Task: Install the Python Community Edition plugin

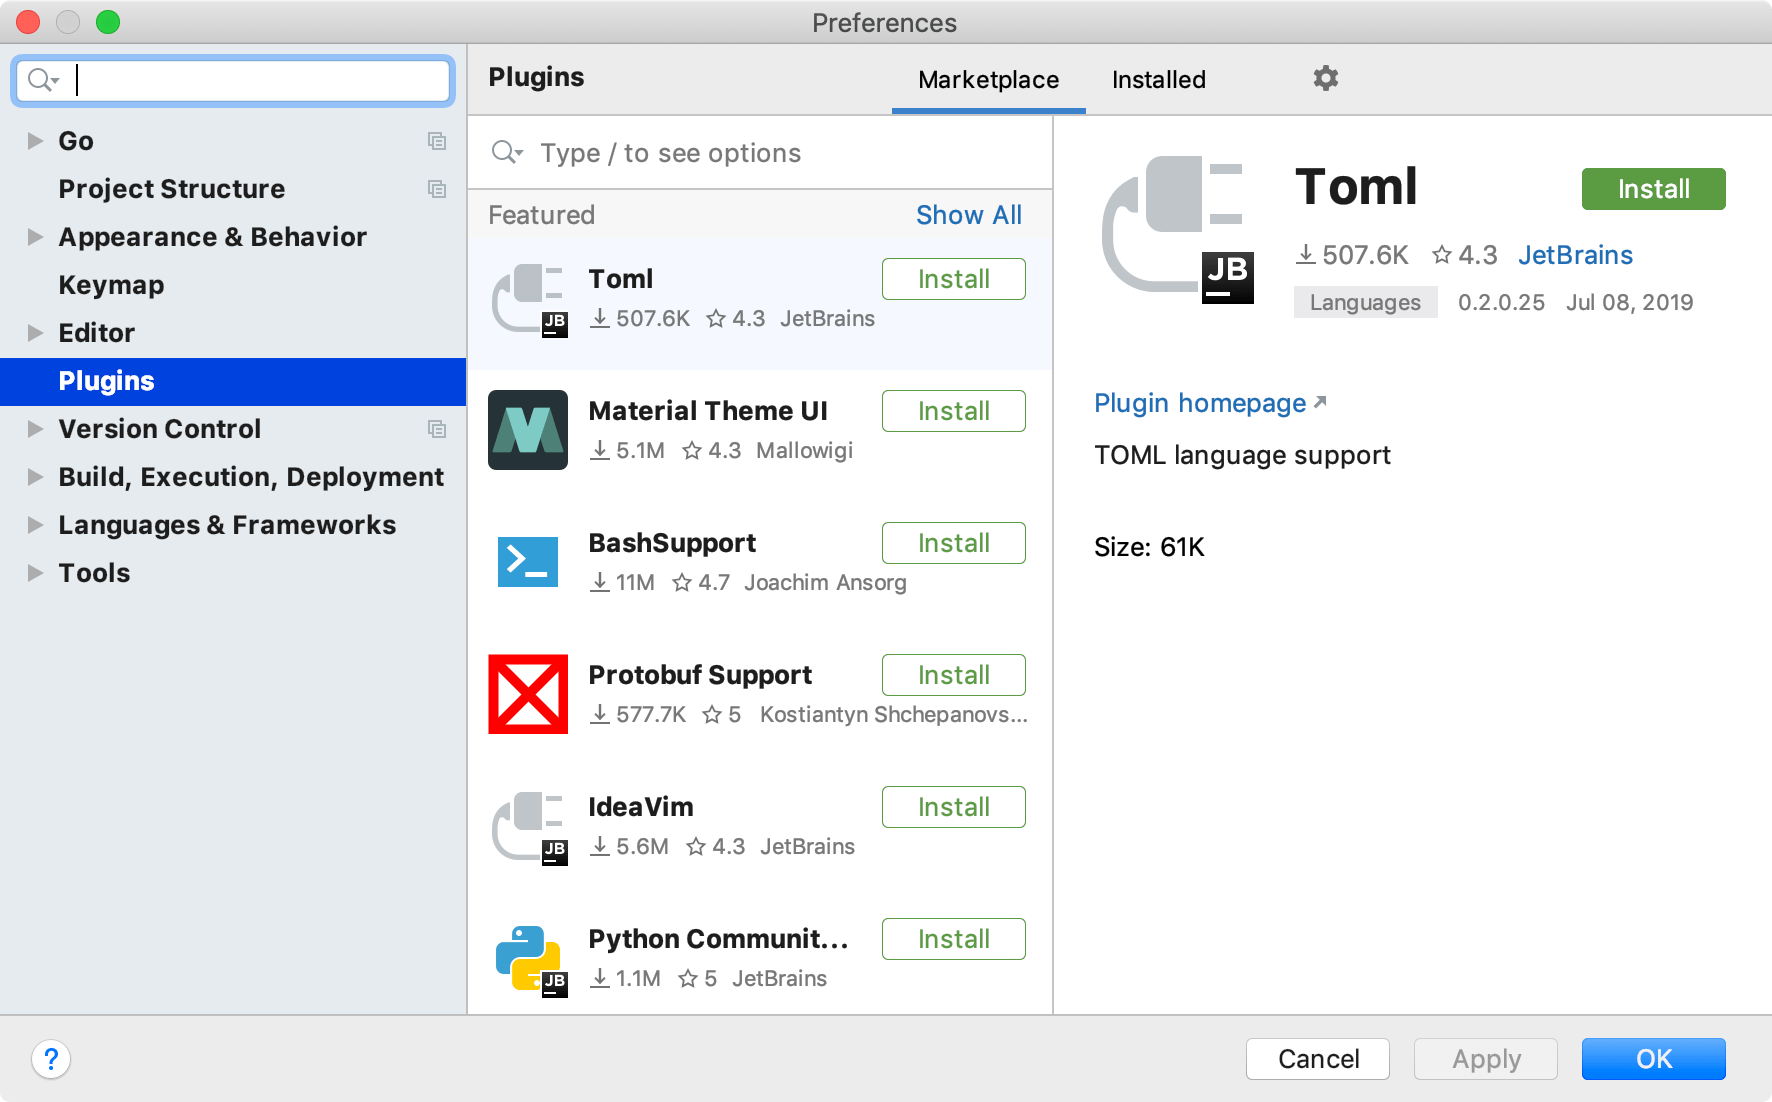Action: tap(953, 939)
